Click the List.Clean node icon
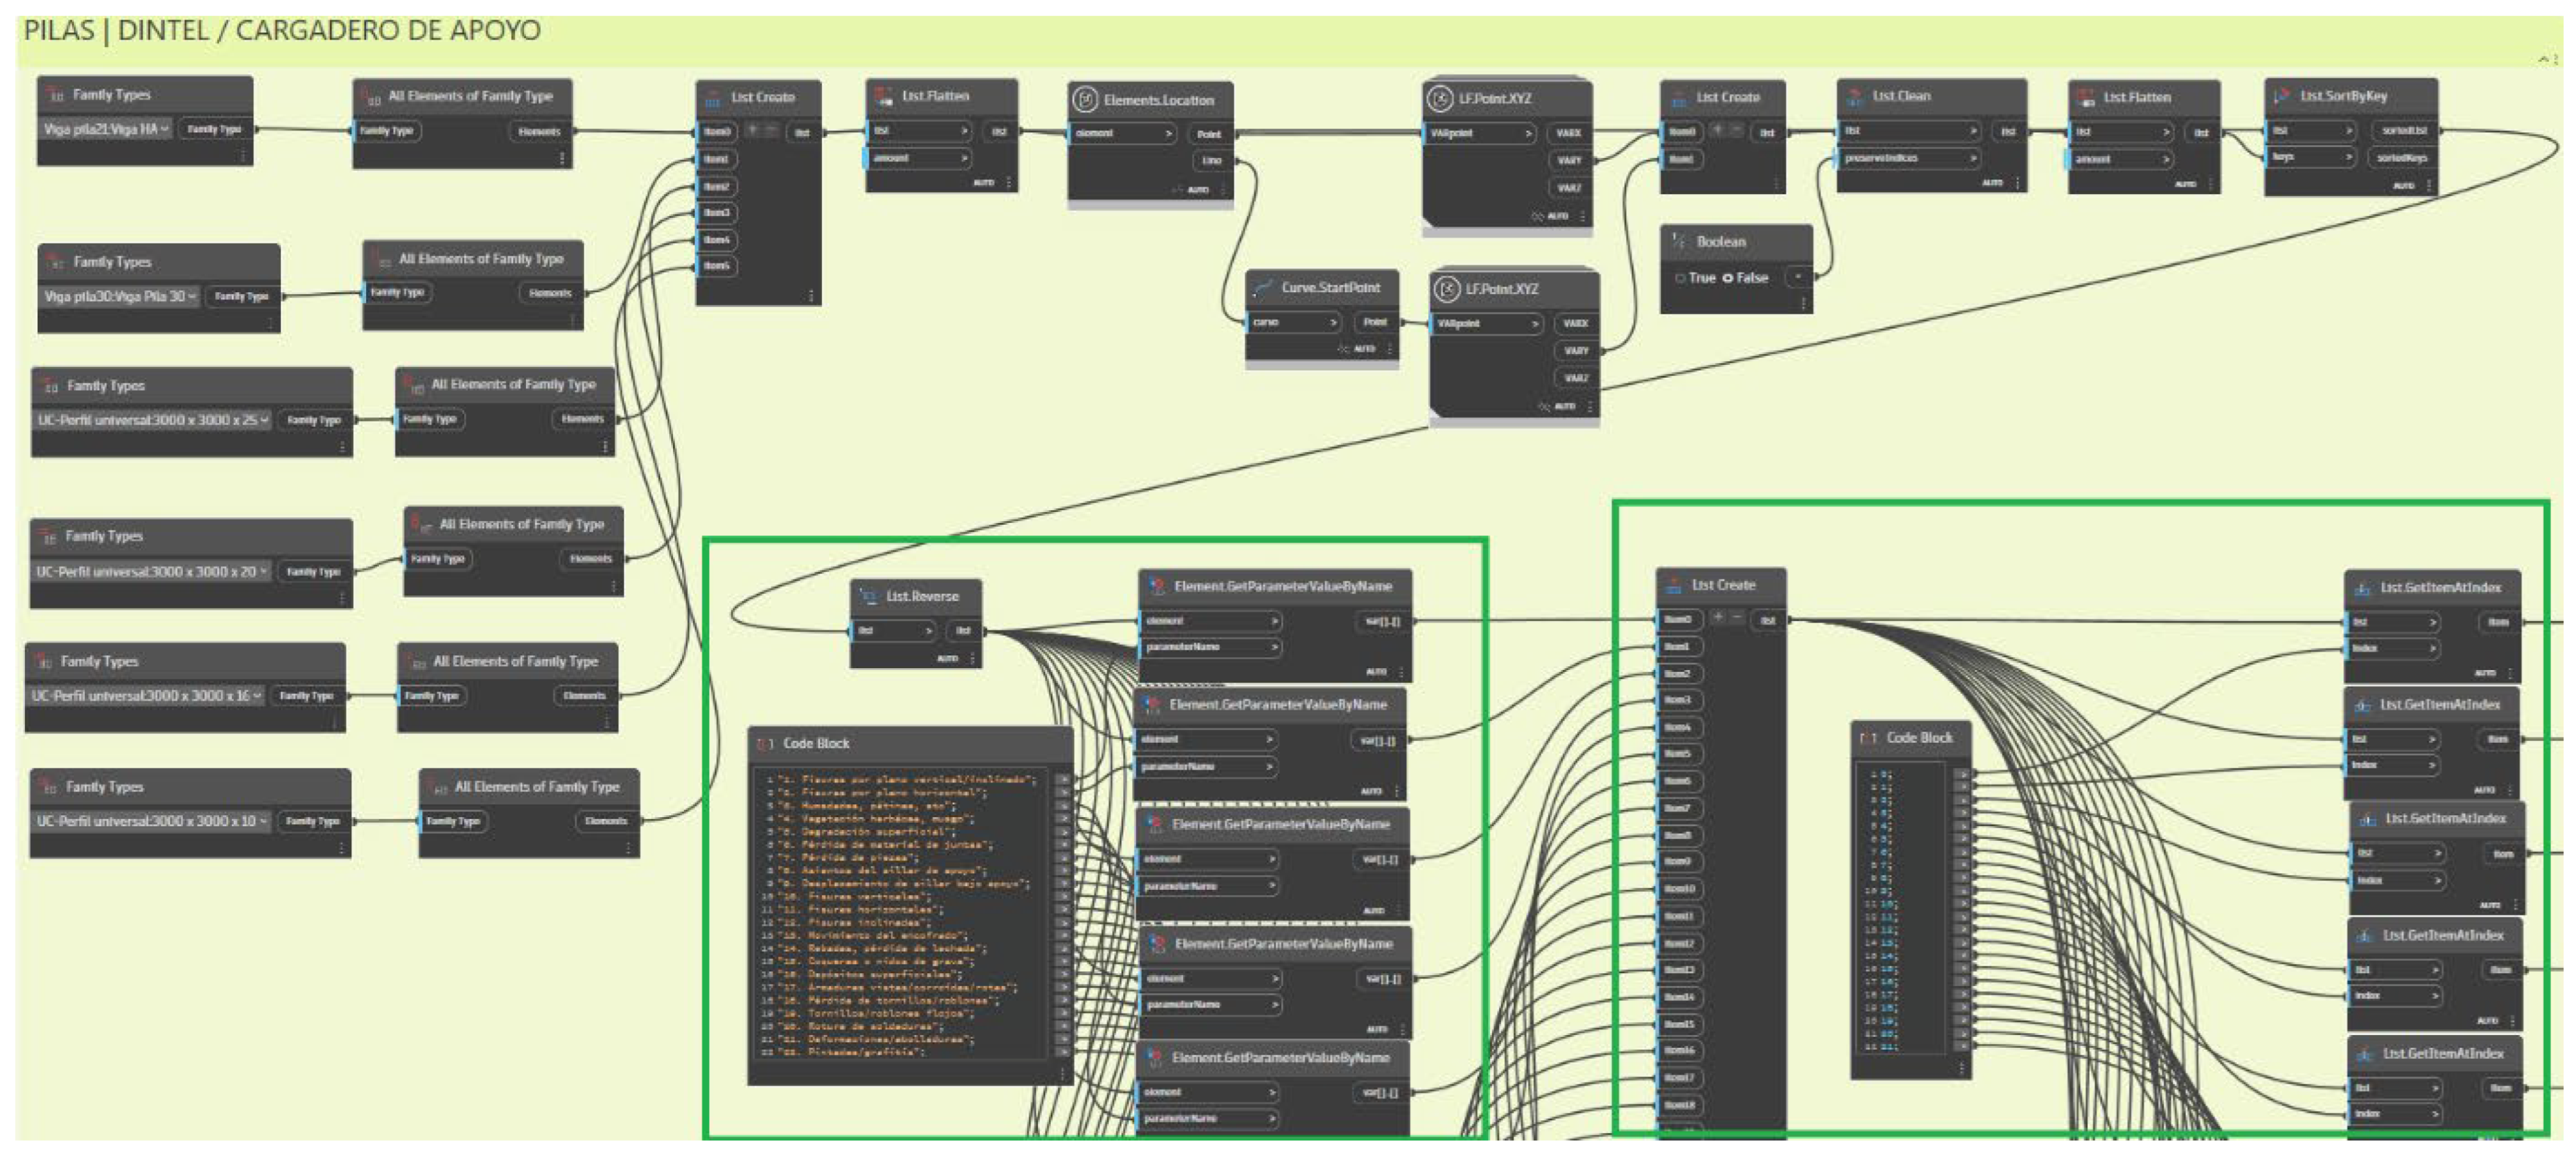The width and height of the screenshot is (2576, 1157). click(x=1854, y=96)
